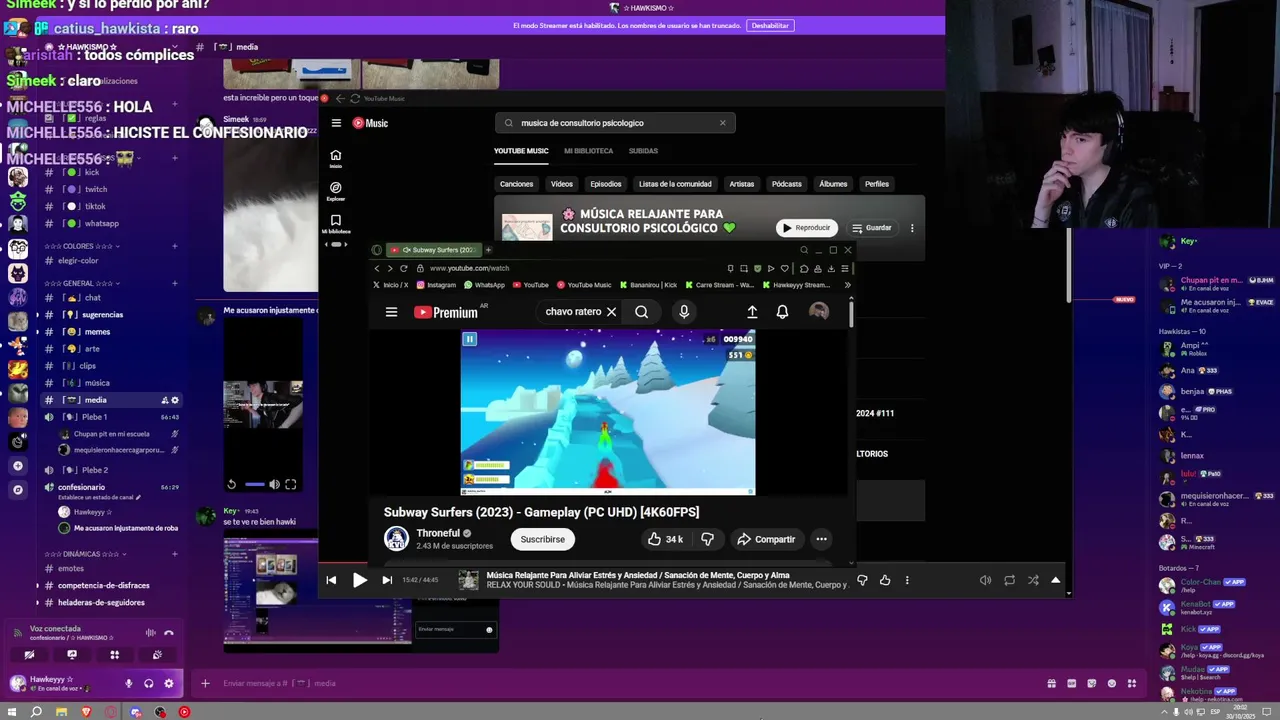Add attachment with plus in message bar
Viewport: 1280px width, 720px height.
205,683
